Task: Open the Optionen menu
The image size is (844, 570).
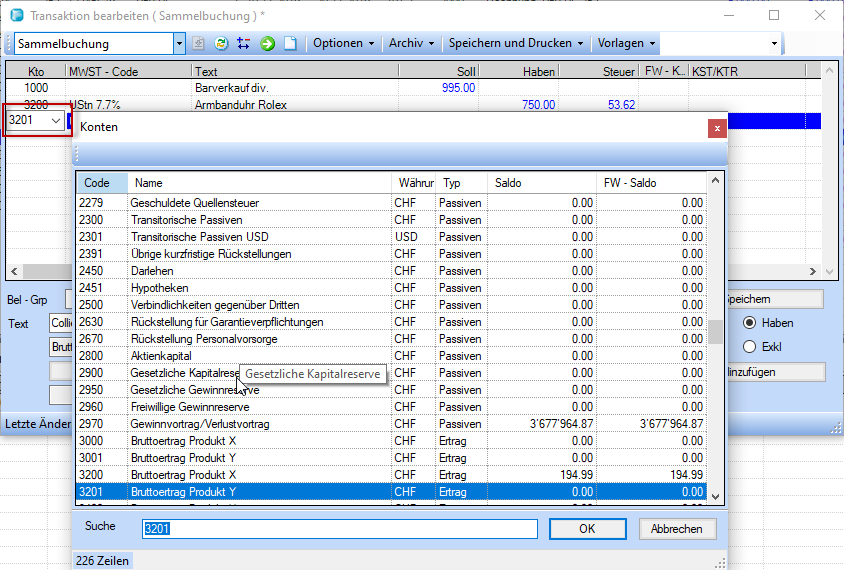Action: (x=343, y=44)
